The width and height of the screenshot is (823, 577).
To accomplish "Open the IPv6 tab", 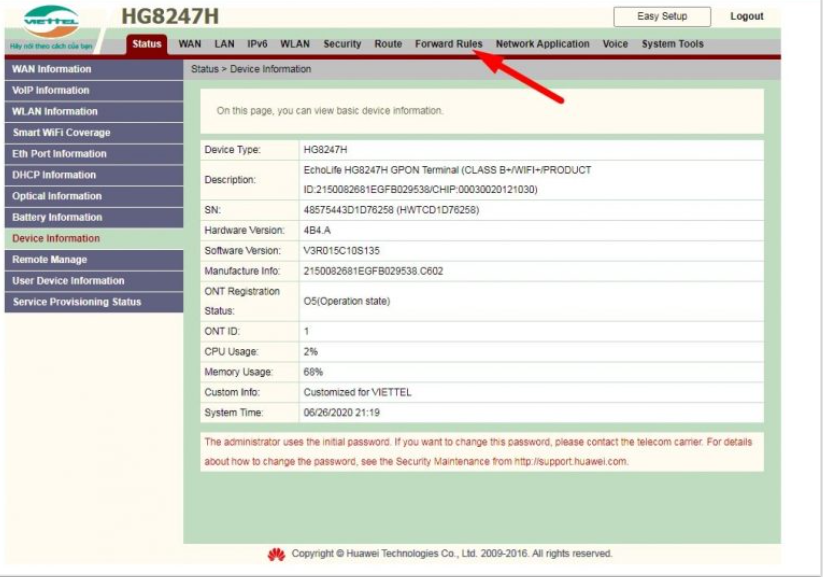I will 257,44.
